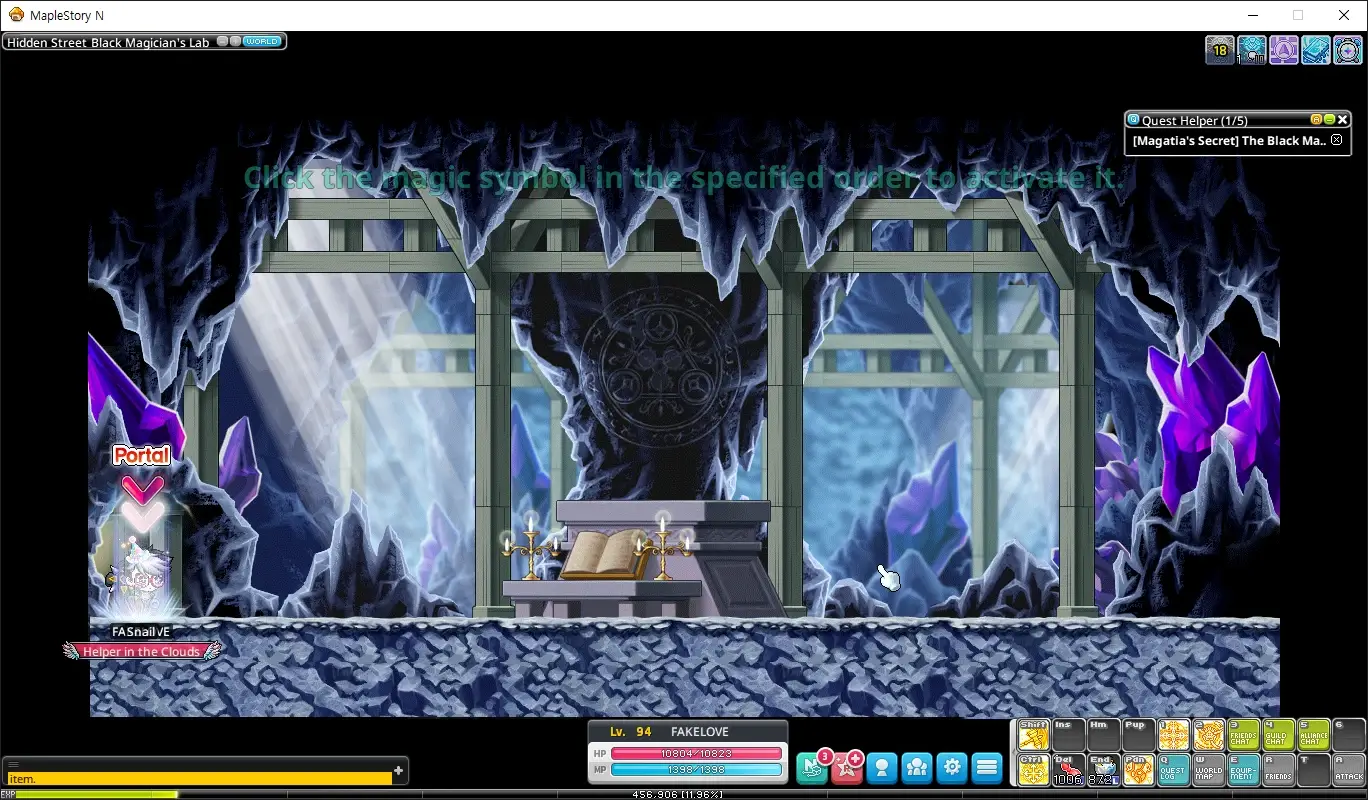Screen dimensions: 1368x800
Task: Open Guild Chat quickslot 4
Action: click(1279, 736)
